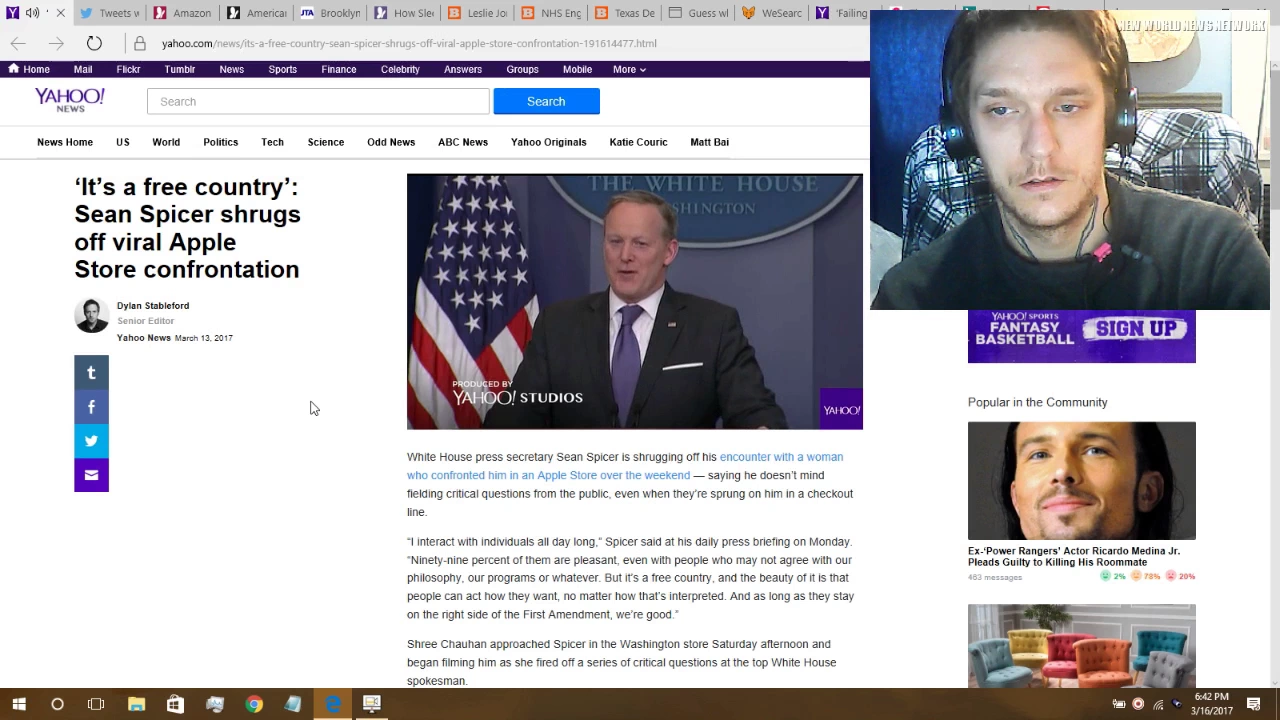Open the Tech news section
This screenshot has height=720, width=1280.
point(272,142)
